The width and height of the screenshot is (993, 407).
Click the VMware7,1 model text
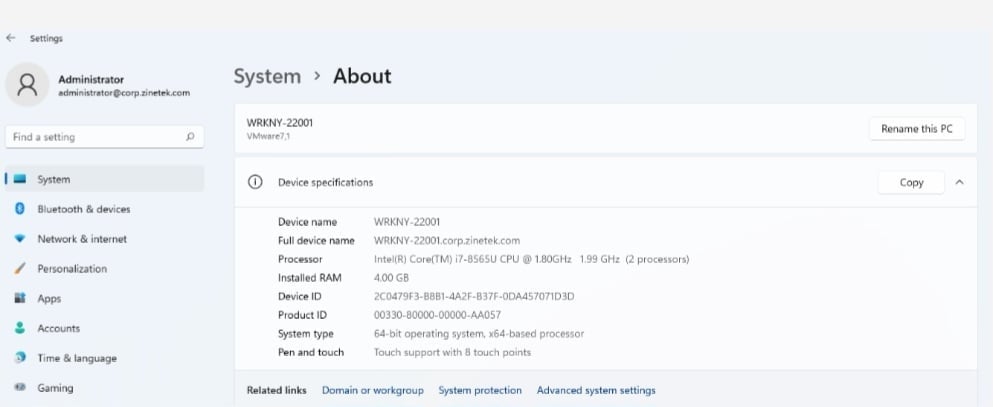pyautogui.click(x=269, y=135)
